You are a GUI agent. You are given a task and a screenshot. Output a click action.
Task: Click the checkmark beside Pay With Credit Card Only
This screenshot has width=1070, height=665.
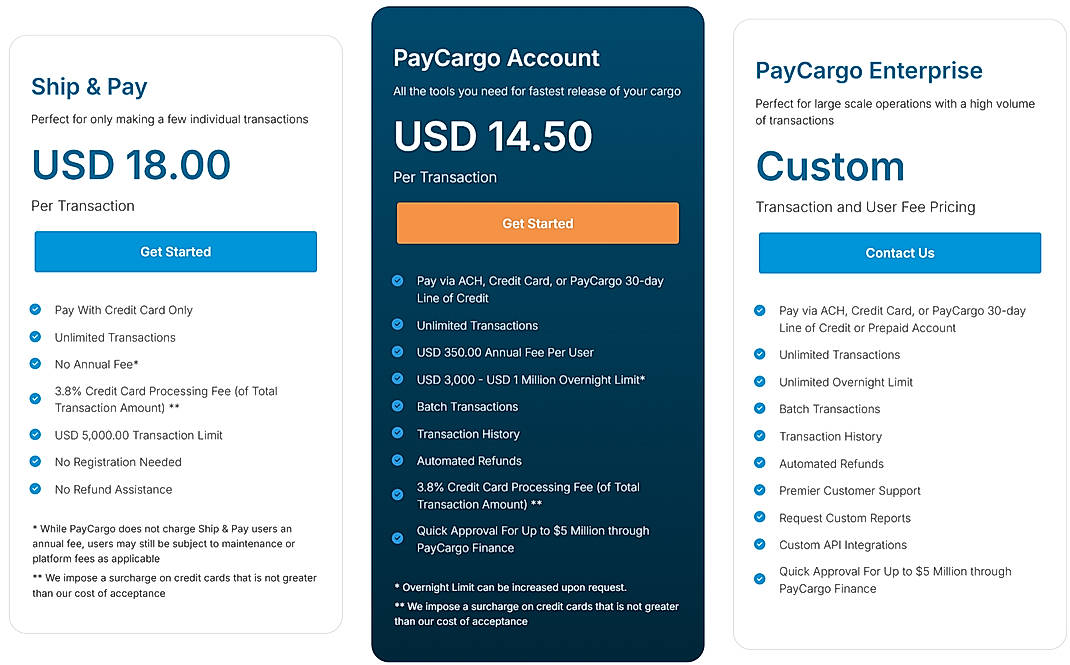35,310
